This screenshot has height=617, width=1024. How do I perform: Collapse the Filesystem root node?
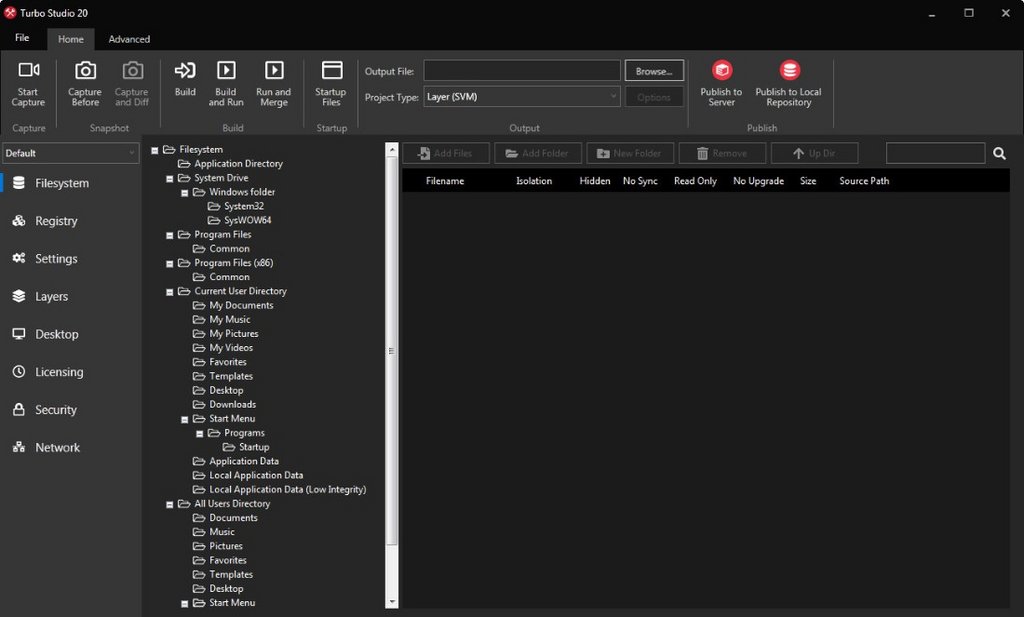[x=155, y=150]
